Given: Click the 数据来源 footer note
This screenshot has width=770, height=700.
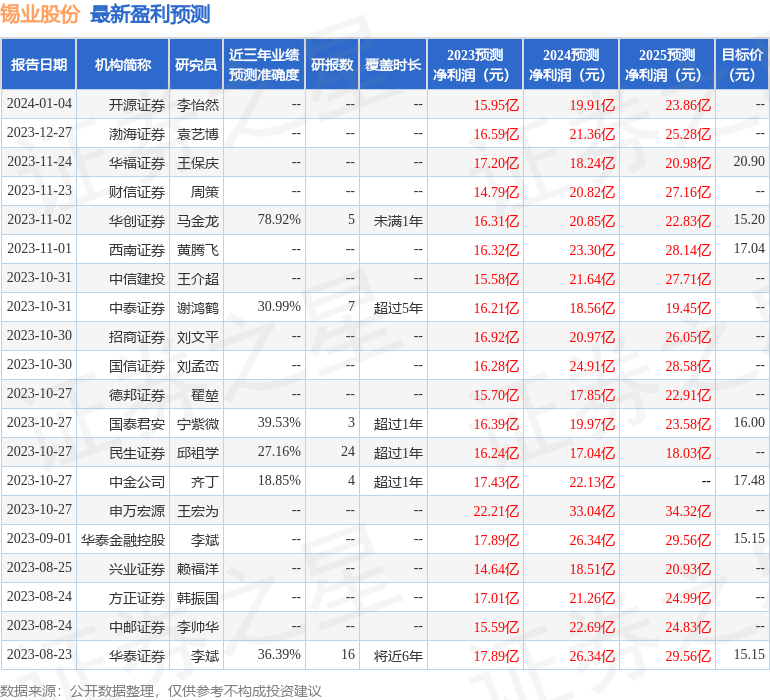Looking at the screenshot, I should coord(161,691).
